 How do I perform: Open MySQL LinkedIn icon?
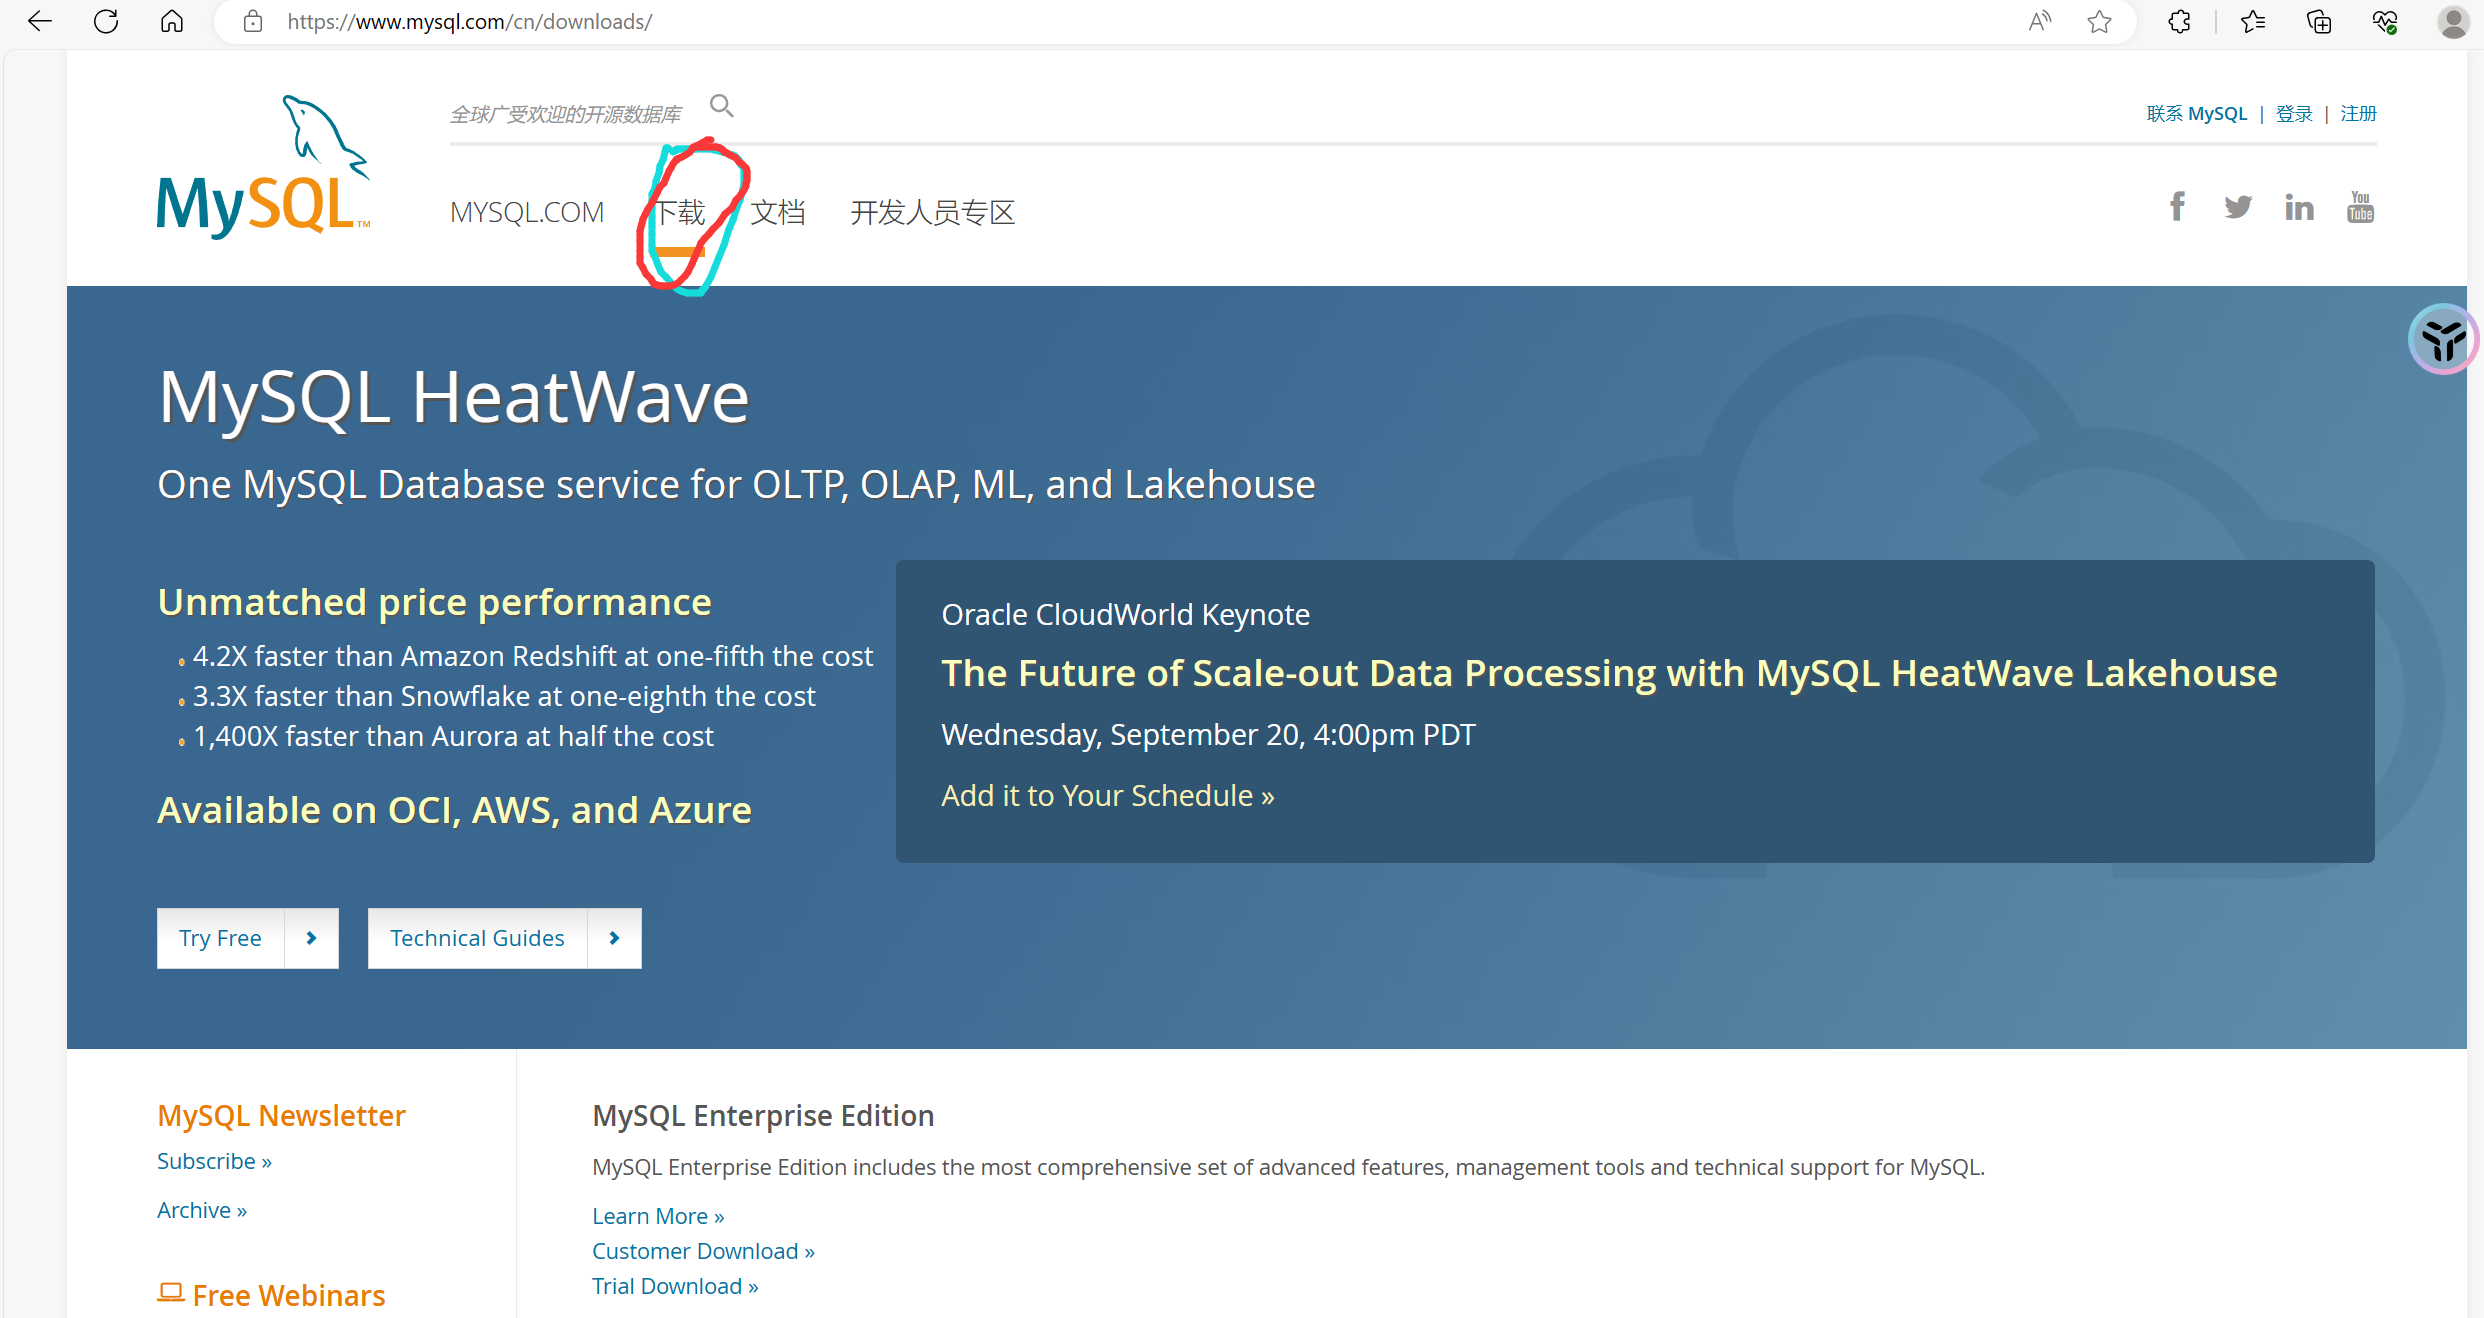tap(2299, 207)
